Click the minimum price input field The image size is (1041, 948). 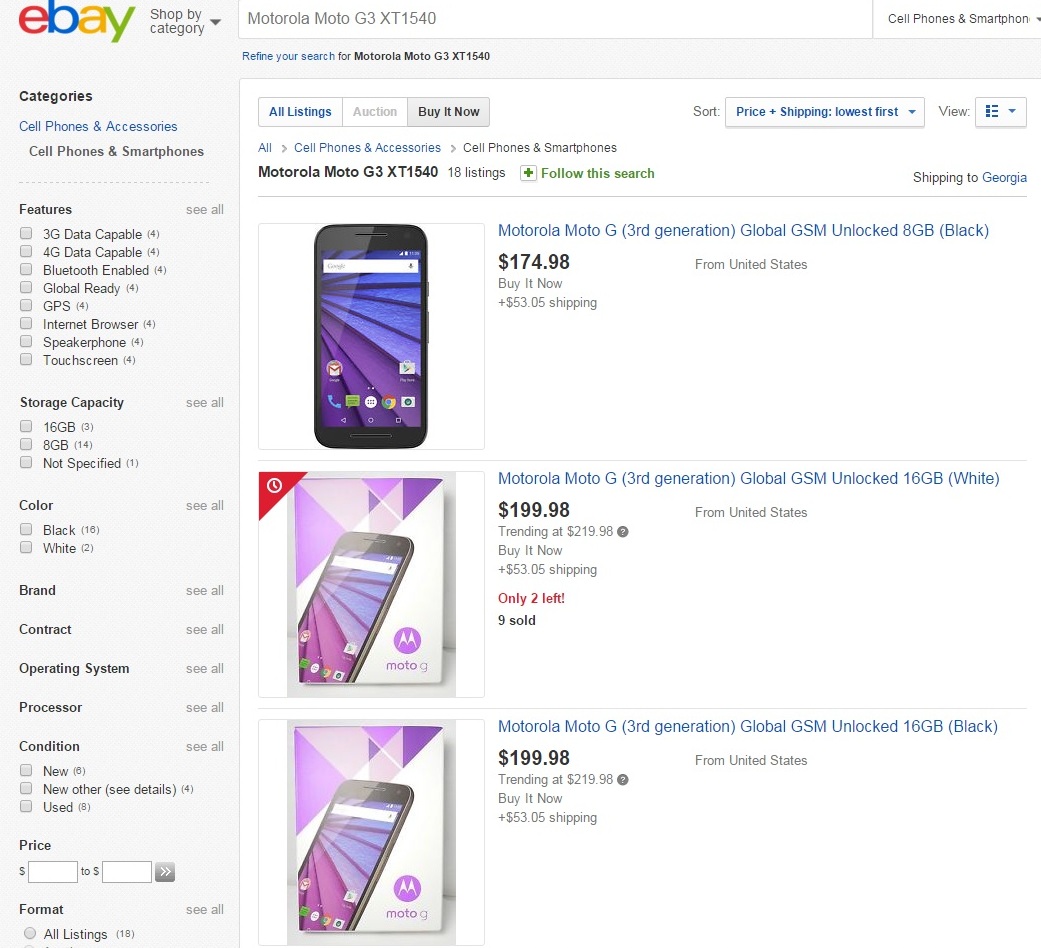point(53,872)
